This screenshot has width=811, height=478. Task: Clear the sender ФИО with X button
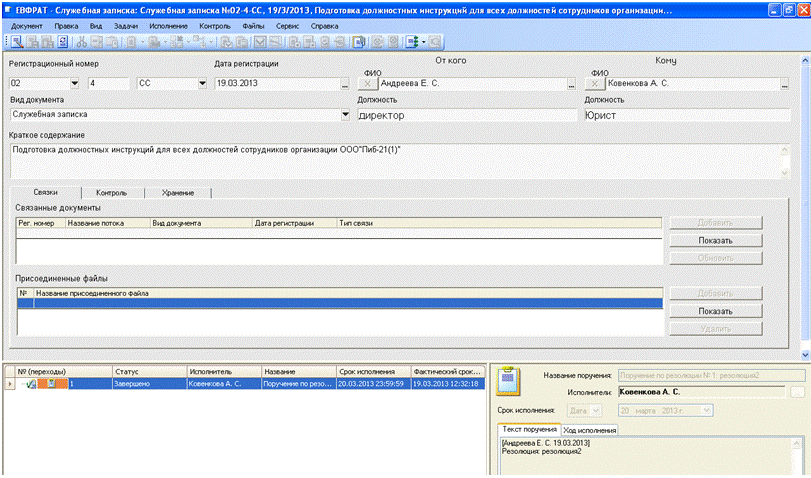(366, 84)
